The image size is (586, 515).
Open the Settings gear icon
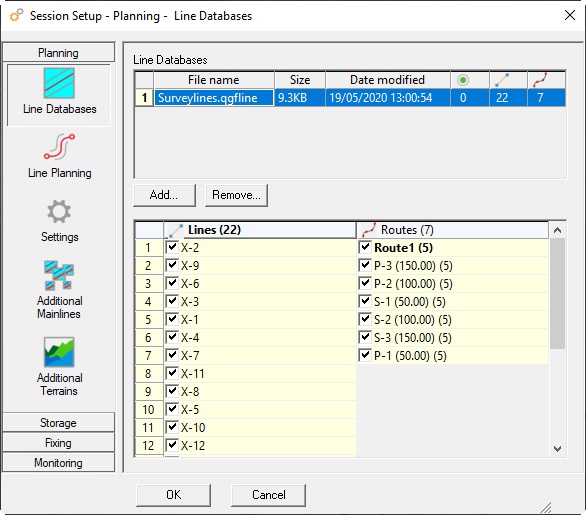[59, 212]
